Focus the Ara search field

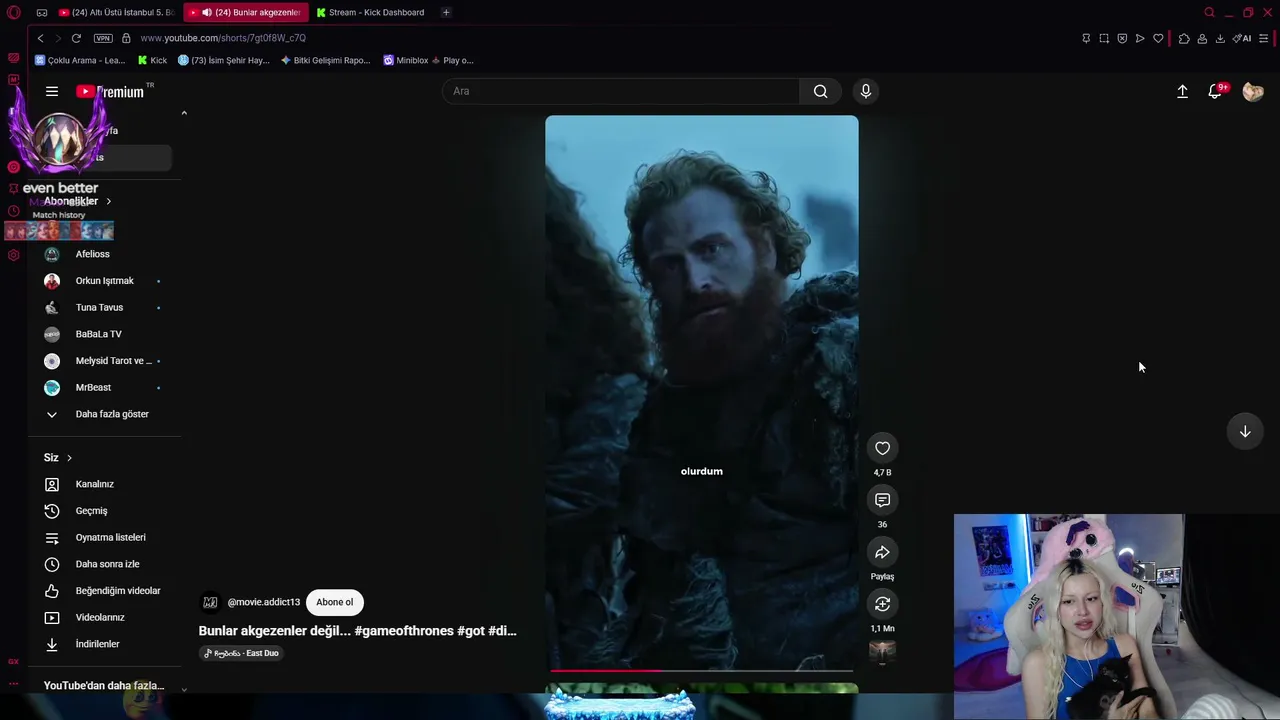pos(620,91)
